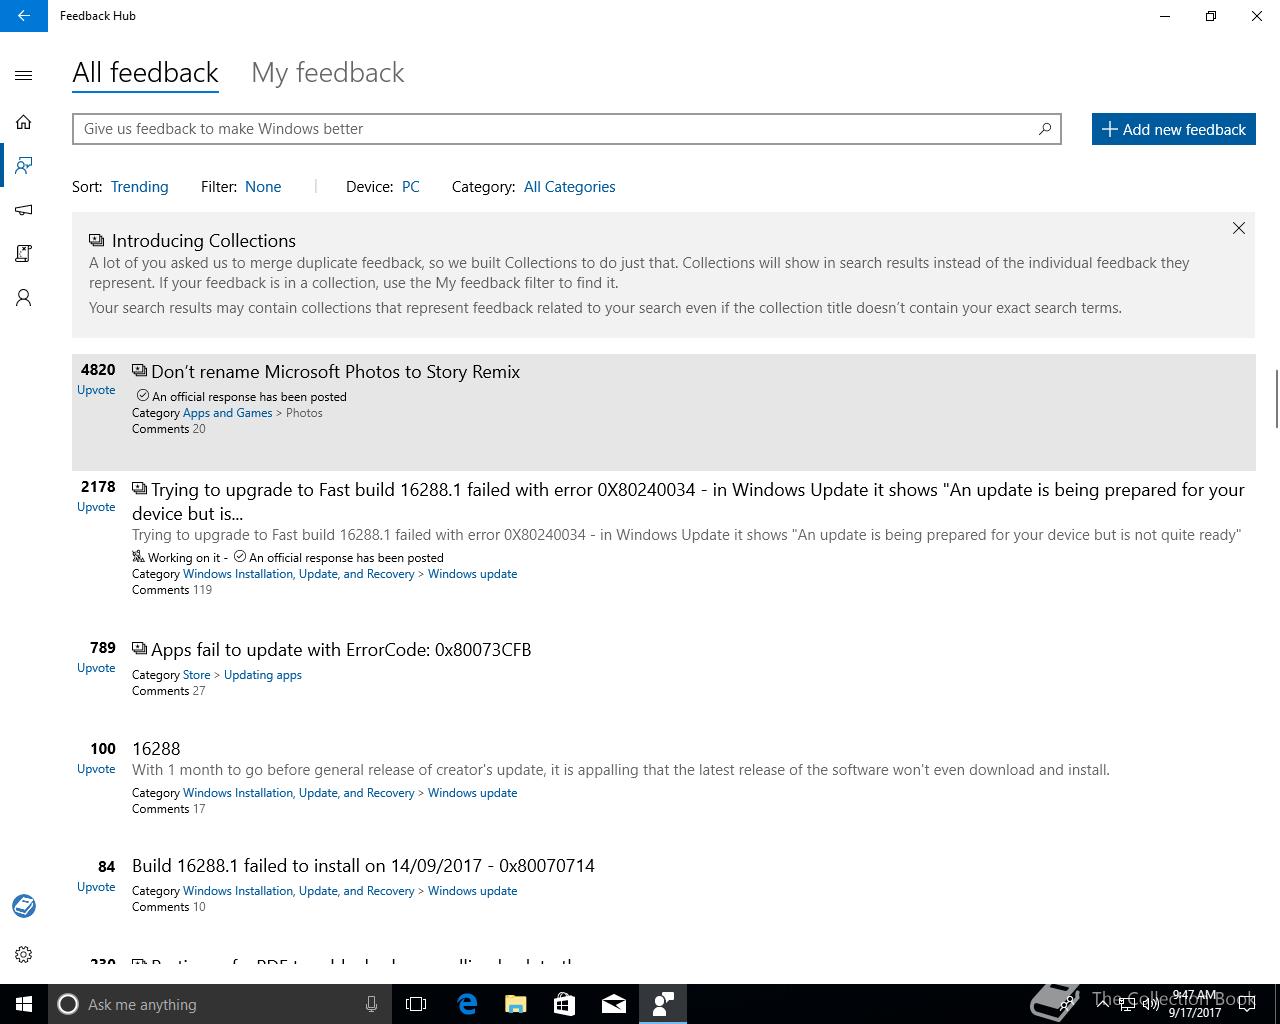Switch to the My feedback tab
Viewport: 1280px width, 1024px height.
coord(328,73)
